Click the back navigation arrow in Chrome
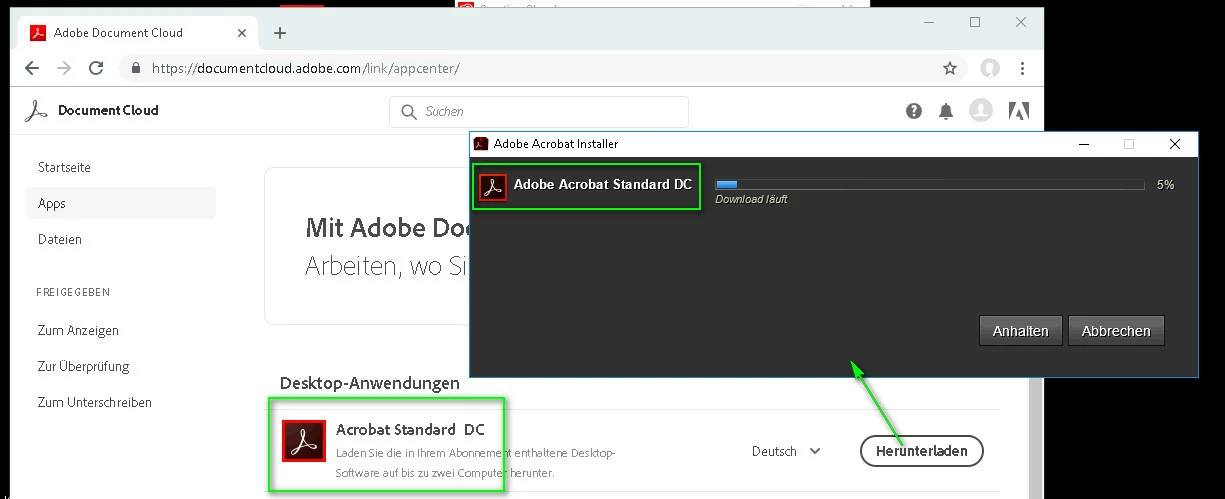1225x499 pixels. [31, 68]
